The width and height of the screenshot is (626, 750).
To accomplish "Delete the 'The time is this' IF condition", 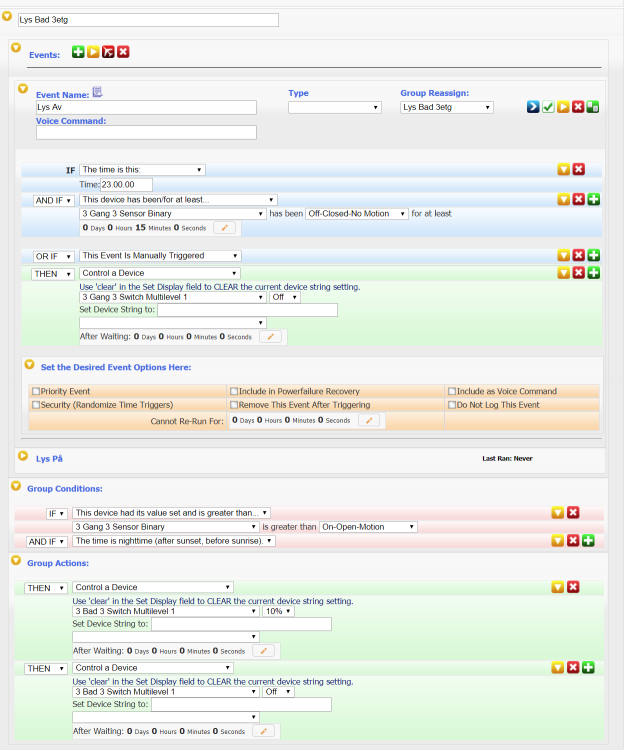I will click(x=578, y=170).
